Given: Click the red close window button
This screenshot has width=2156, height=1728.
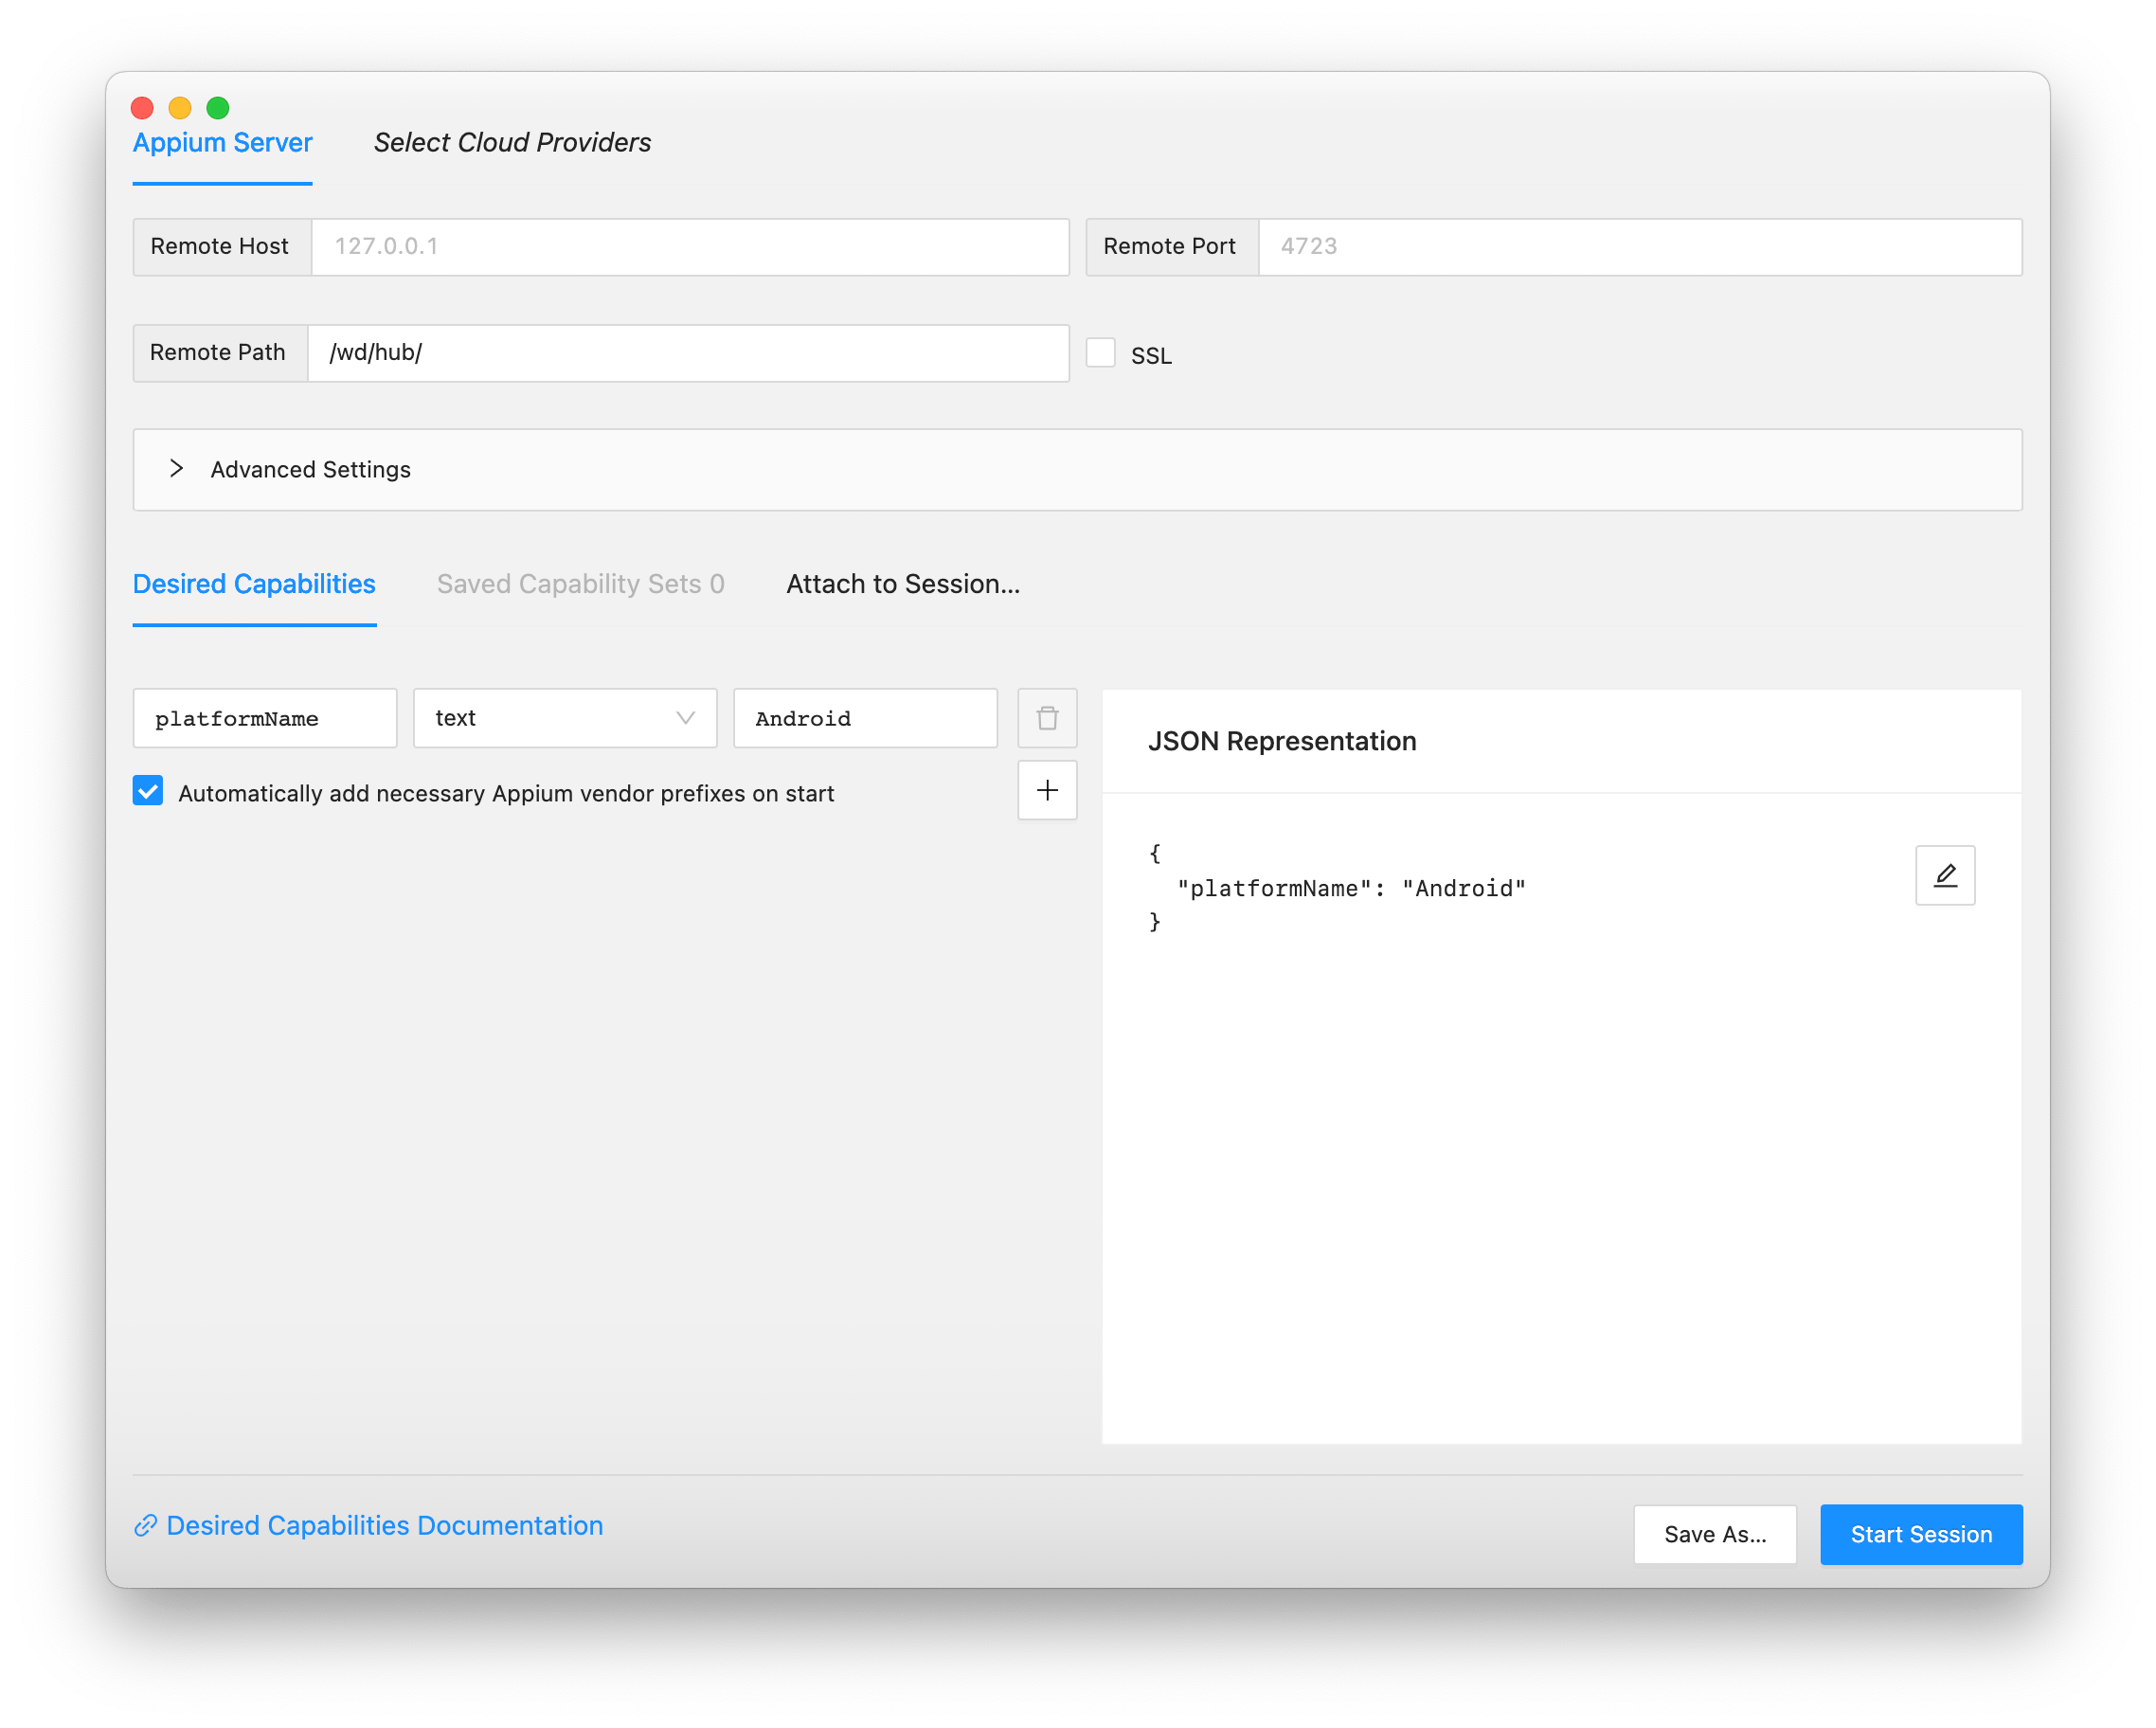Looking at the screenshot, I should (x=142, y=108).
